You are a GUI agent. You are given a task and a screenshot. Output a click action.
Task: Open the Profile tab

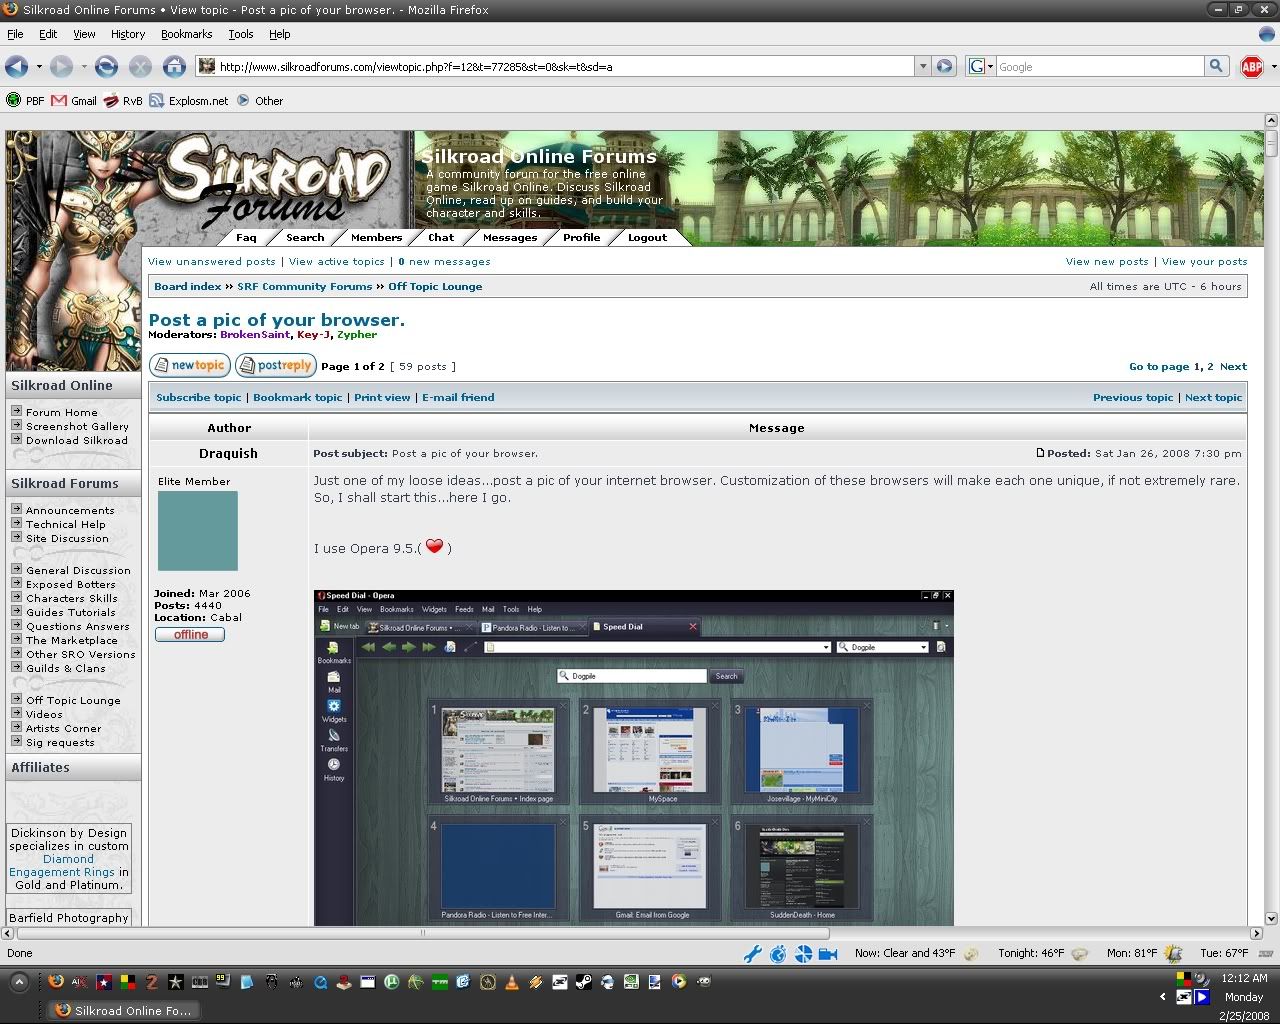581,238
